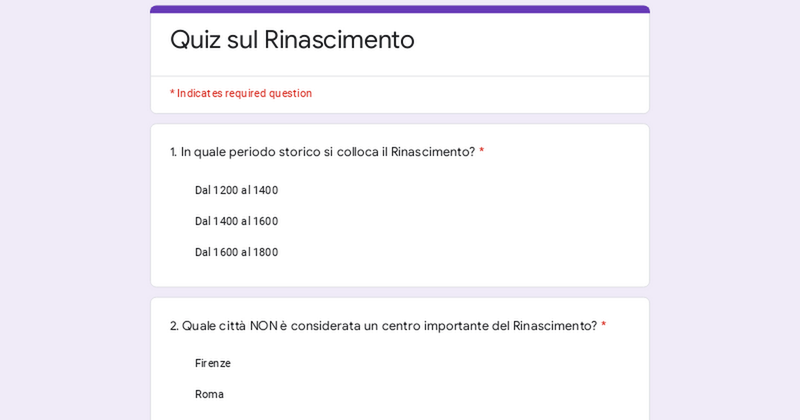Screen dimensions: 800x420
Task: Click the red asterisk before "Indicates required question"
Action: coord(172,93)
